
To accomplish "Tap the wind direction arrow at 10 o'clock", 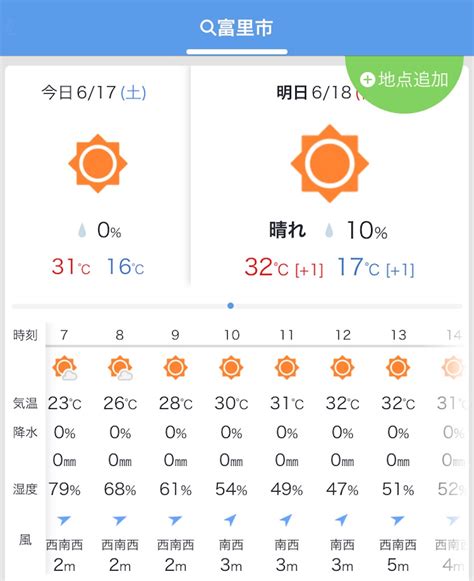I will tap(231, 520).
